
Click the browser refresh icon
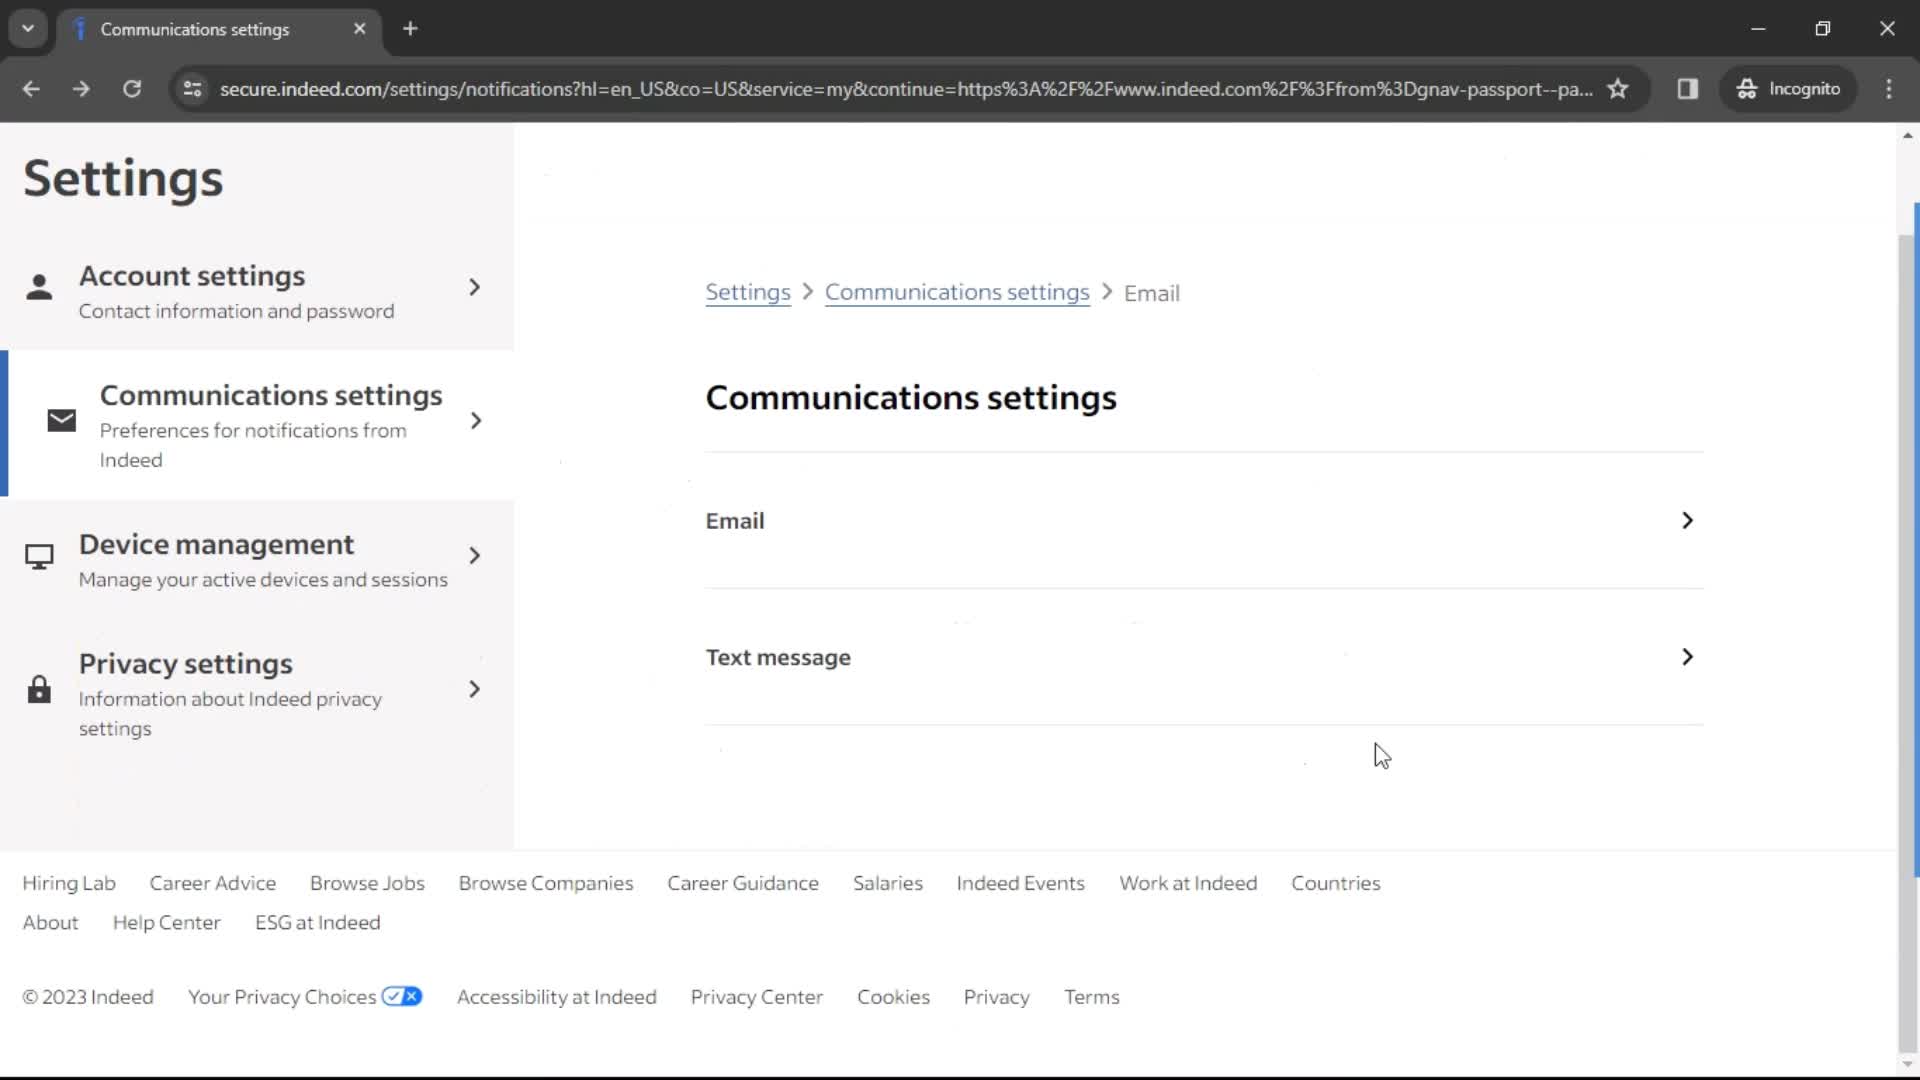click(132, 88)
